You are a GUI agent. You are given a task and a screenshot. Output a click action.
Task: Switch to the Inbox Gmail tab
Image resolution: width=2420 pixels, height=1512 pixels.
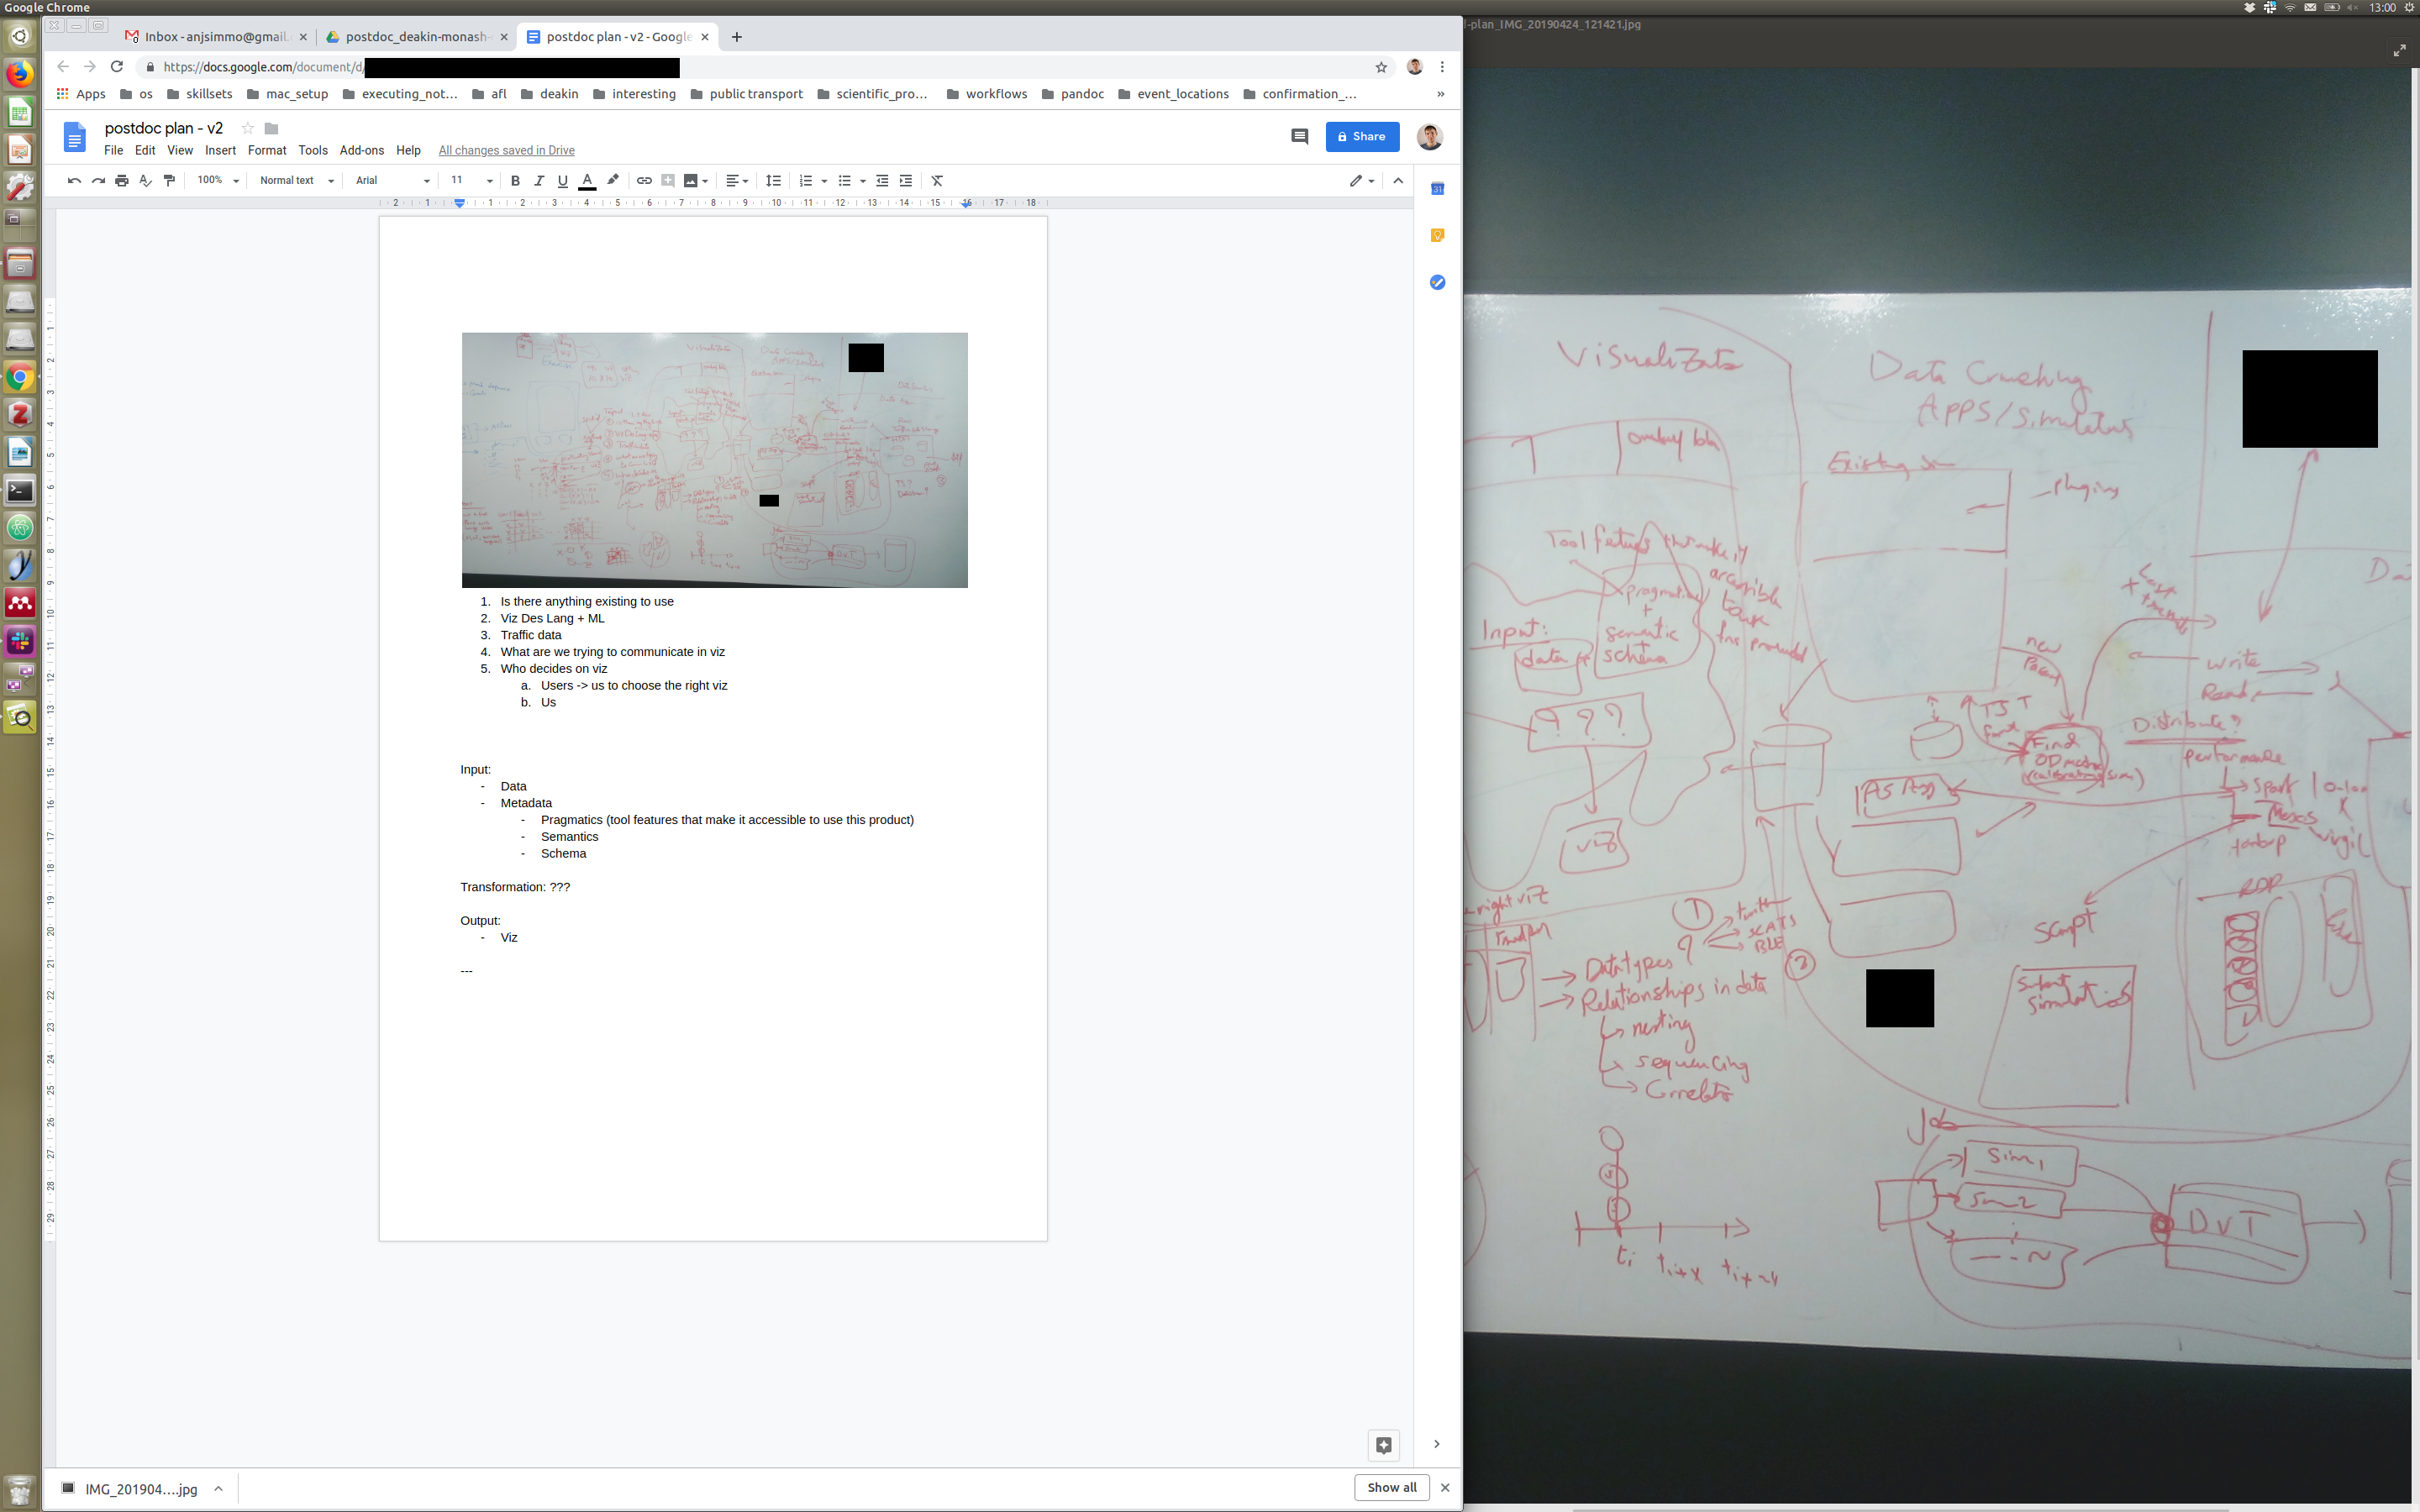214,37
